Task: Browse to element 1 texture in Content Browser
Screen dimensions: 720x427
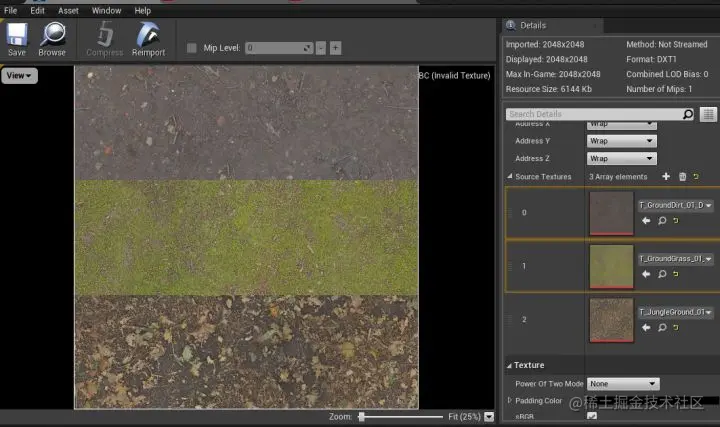Action: coord(662,274)
